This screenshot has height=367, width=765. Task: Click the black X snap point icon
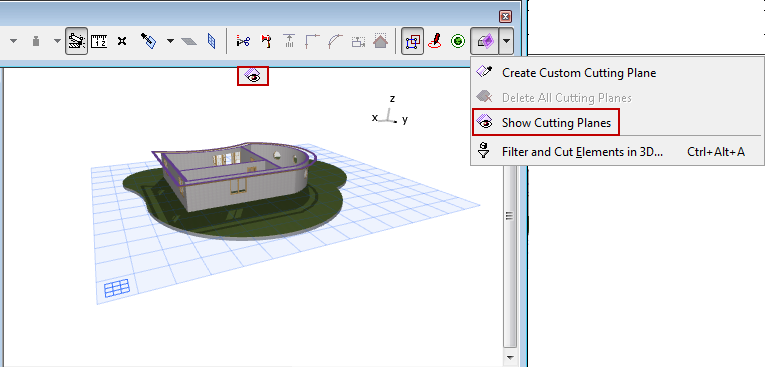click(x=122, y=41)
